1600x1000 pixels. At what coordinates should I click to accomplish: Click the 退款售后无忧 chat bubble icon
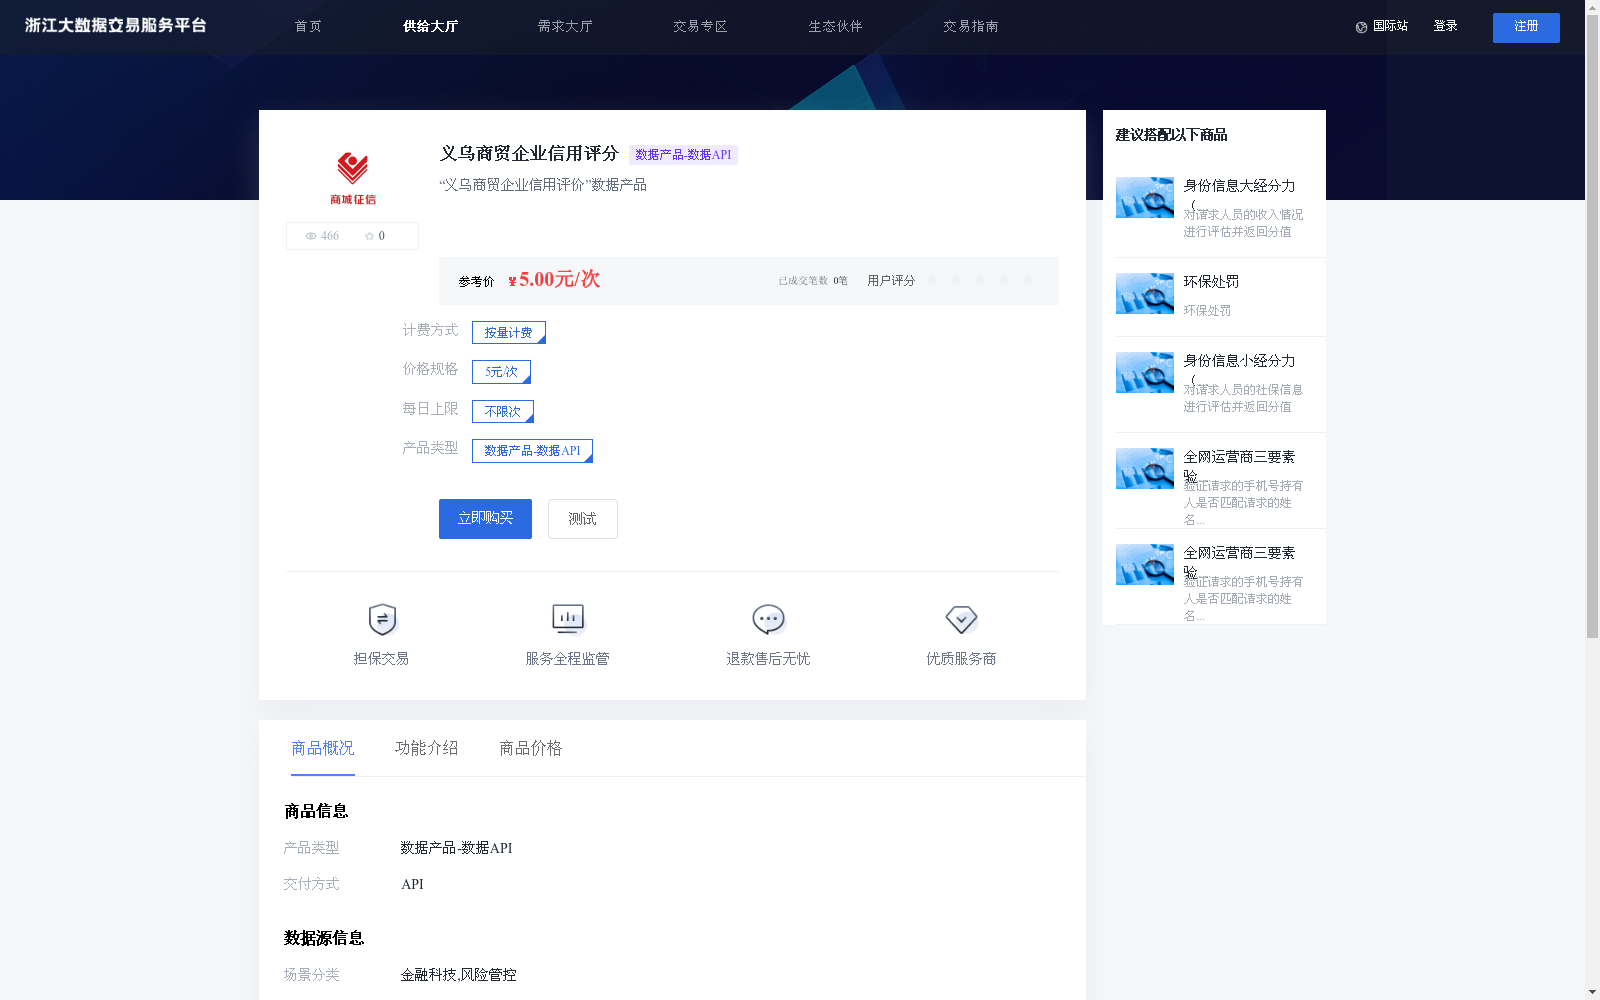click(768, 620)
